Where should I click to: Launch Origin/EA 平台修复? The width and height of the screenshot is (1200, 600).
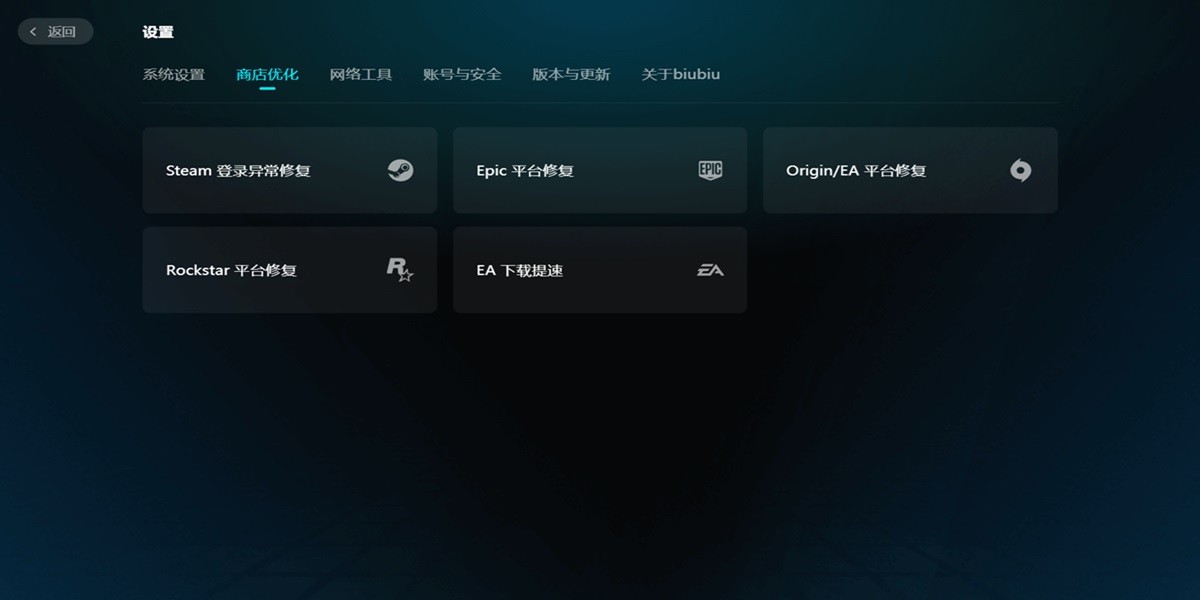[910, 170]
